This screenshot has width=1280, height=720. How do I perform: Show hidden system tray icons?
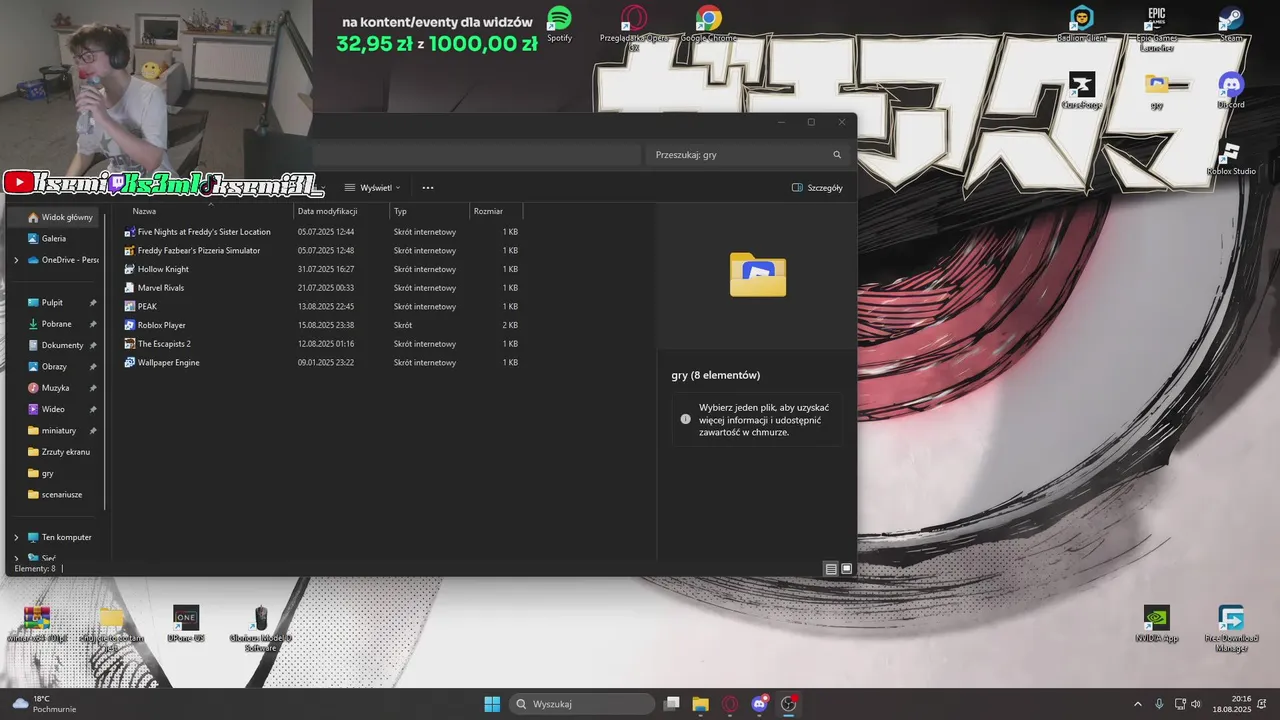[x=1137, y=704]
